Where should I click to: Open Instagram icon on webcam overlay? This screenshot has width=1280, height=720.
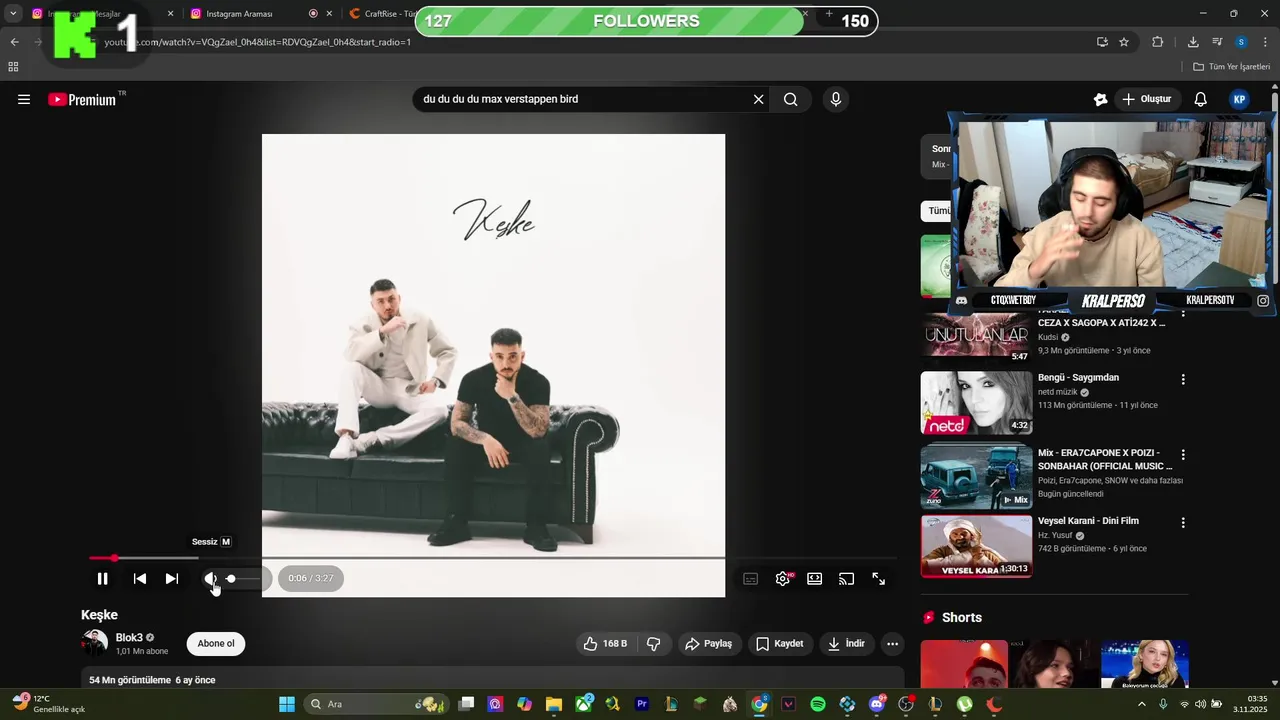click(1263, 300)
